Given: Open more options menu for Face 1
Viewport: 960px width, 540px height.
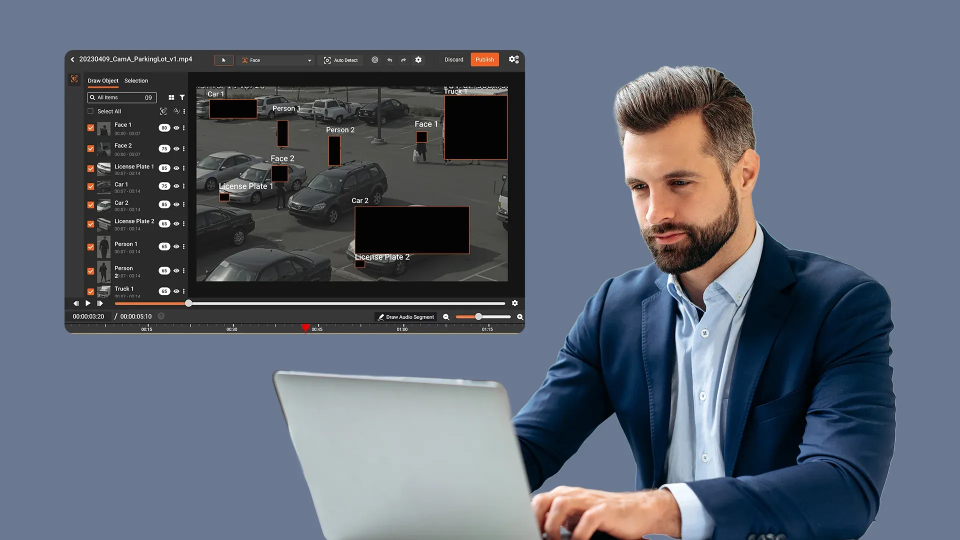Looking at the screenshot, I should click(x=184, y=128).
